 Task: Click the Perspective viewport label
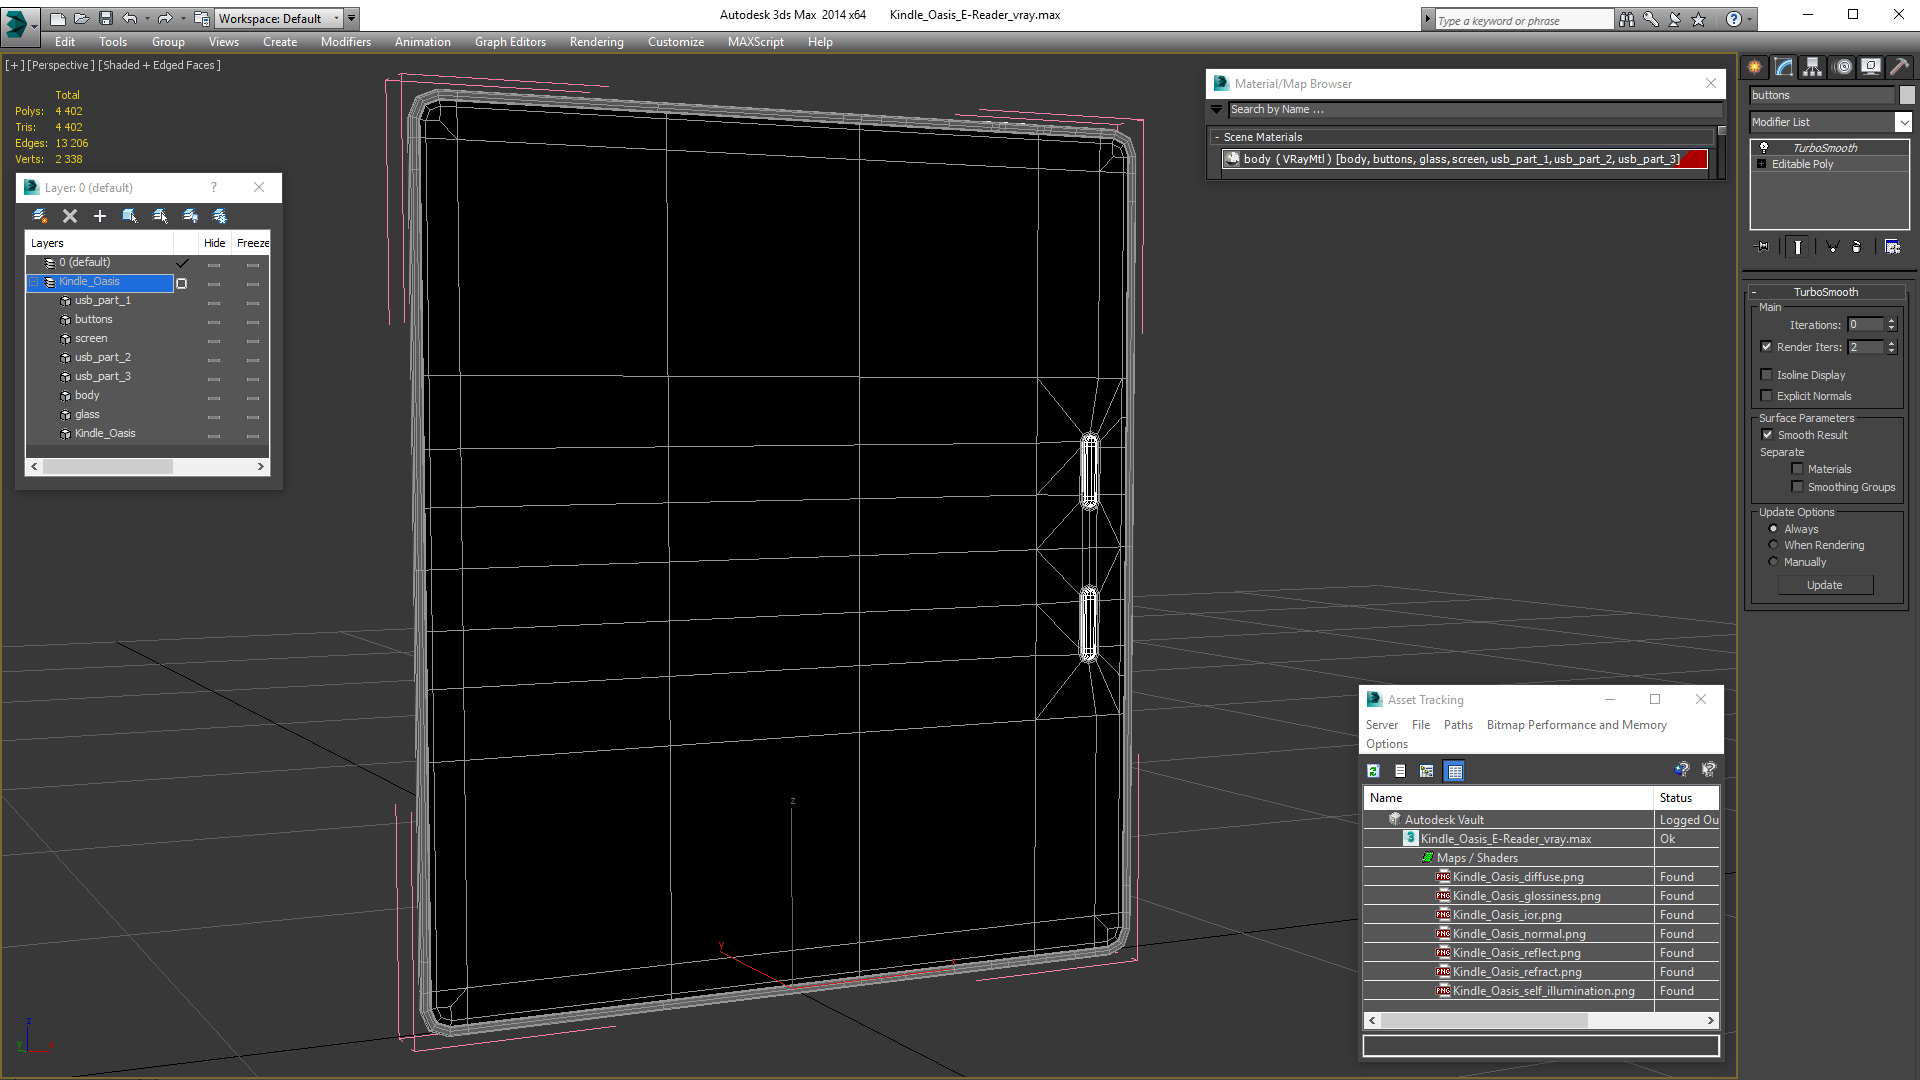point(61,65)
